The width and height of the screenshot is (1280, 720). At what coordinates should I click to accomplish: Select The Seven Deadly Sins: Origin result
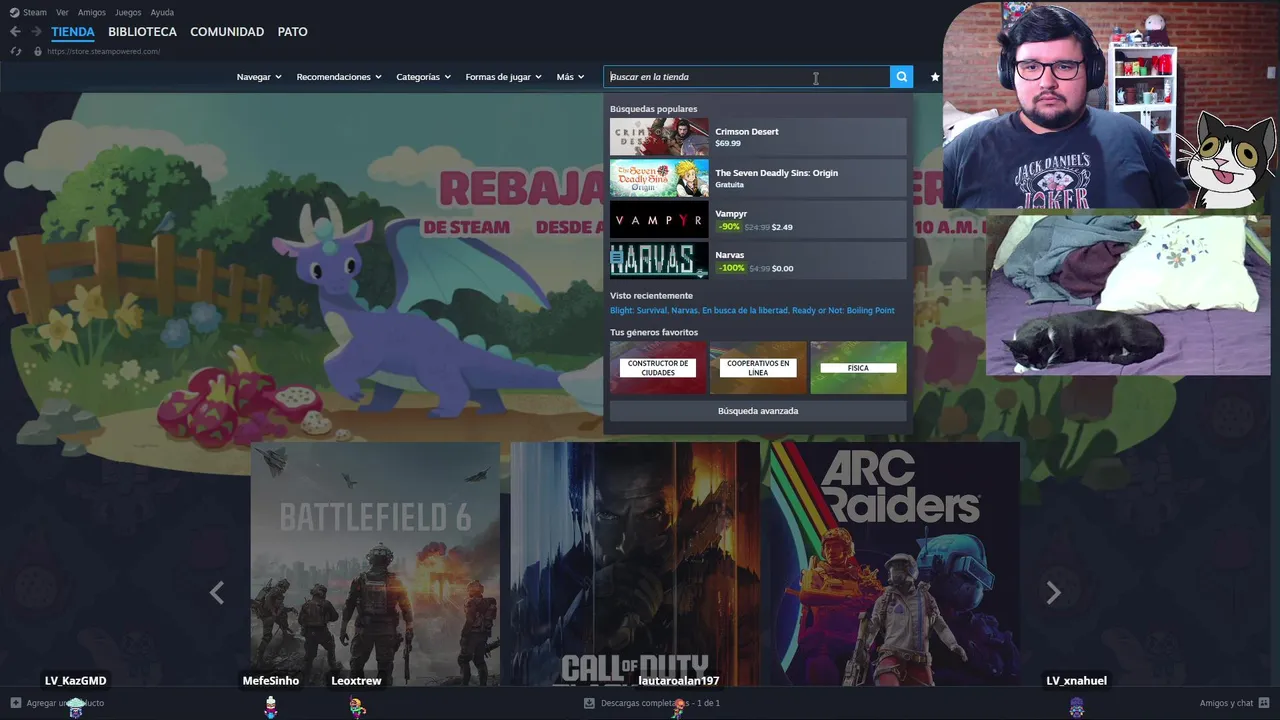point(758,178)
